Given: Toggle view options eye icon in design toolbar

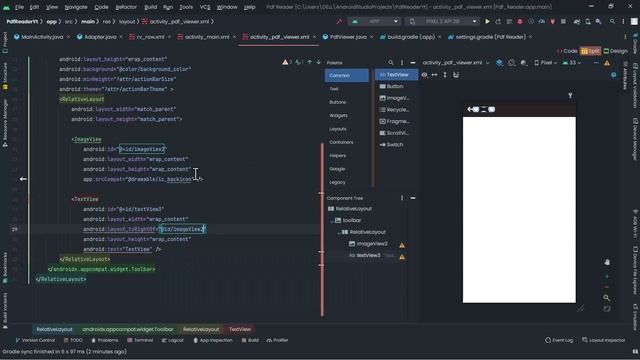Looking at the screenshot, I should click(424, 75).
